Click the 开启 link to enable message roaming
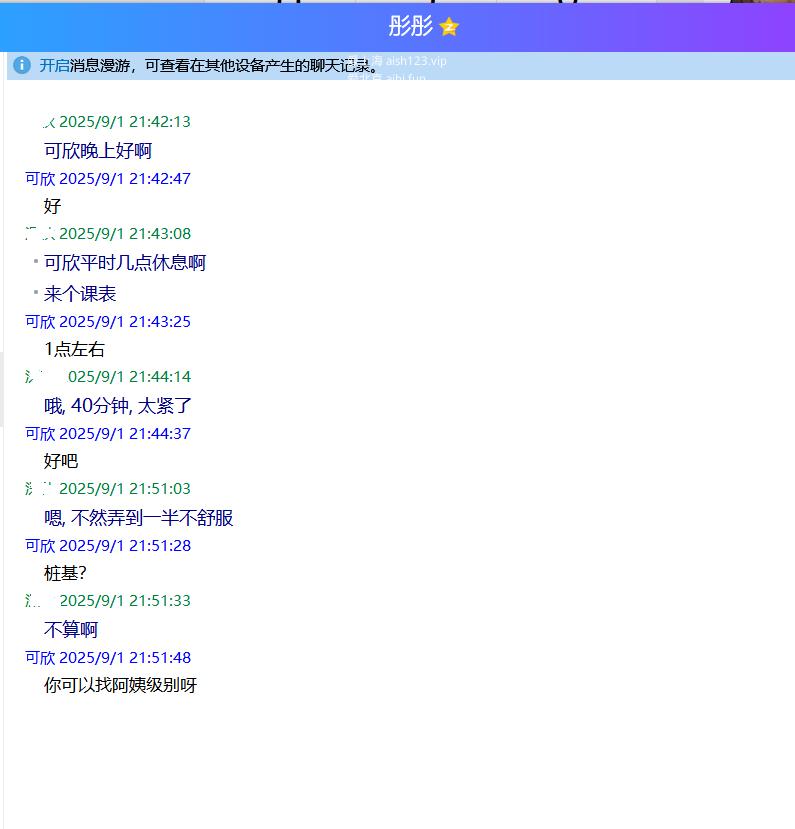This screenshot has height=829, width=795. pyautogui.click(x=54, y=65)
